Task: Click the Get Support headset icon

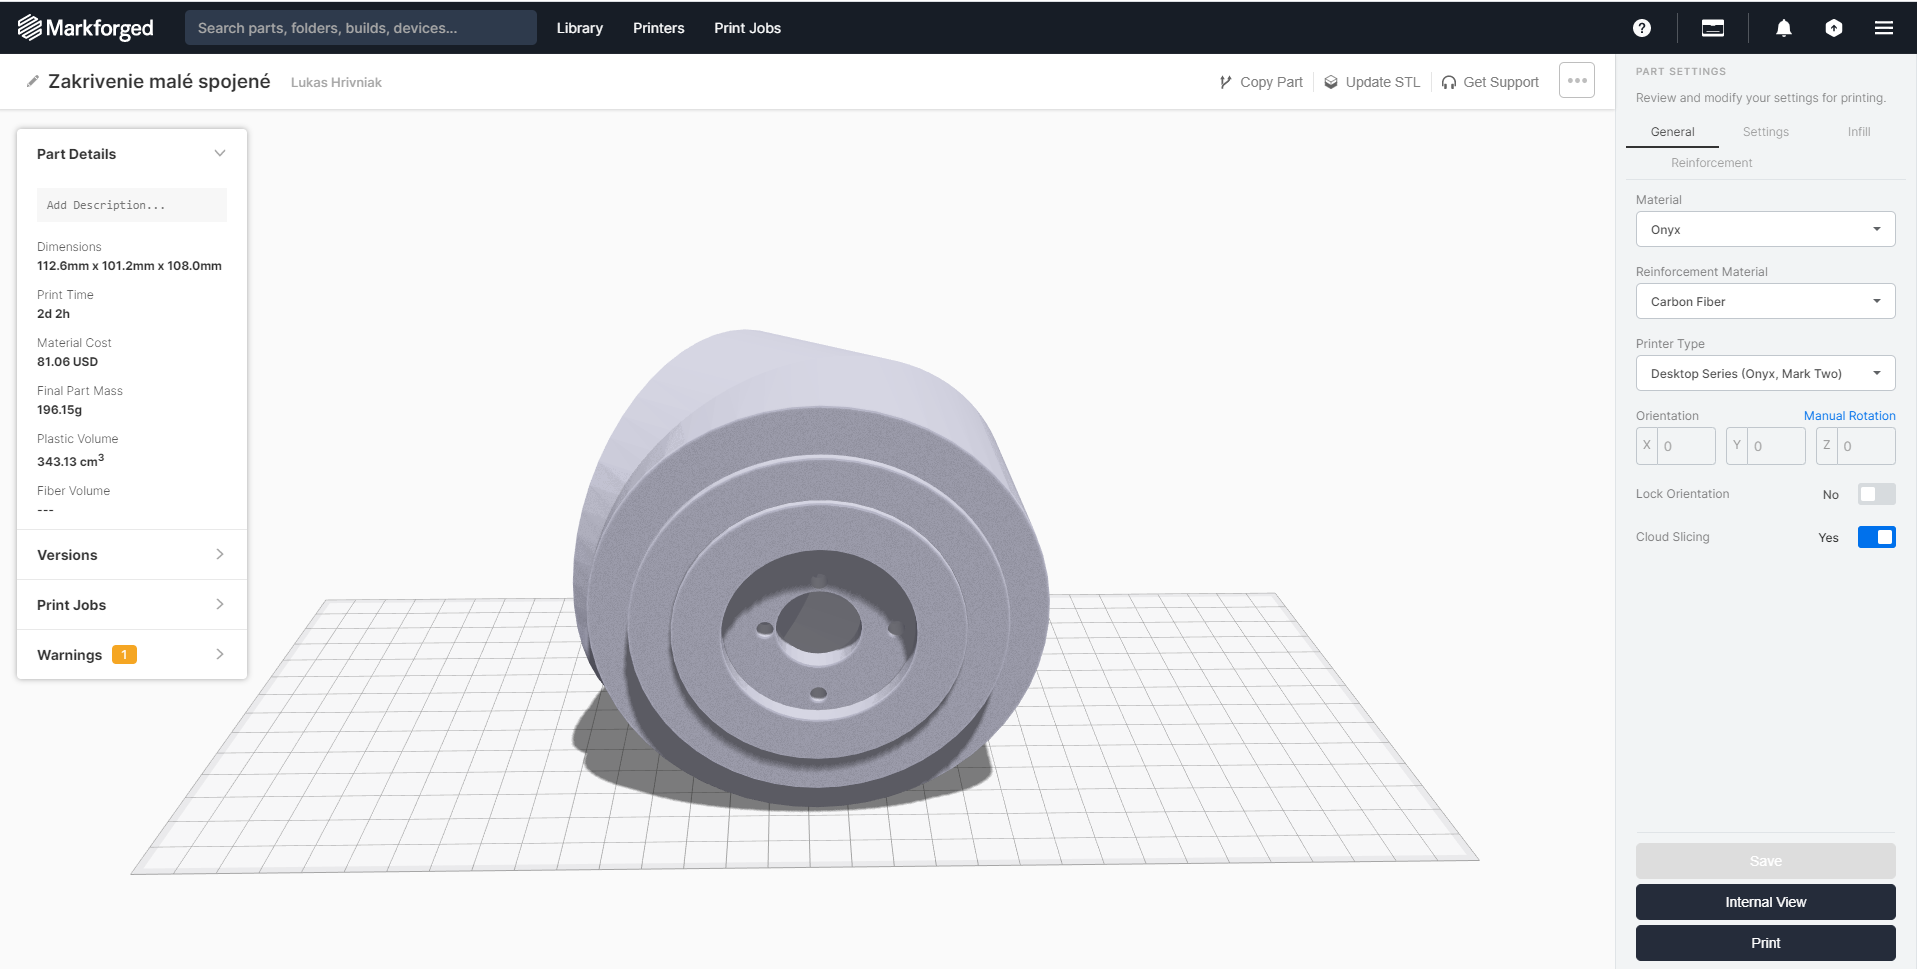Action: pyautogui.click(x=1449, y=82)
